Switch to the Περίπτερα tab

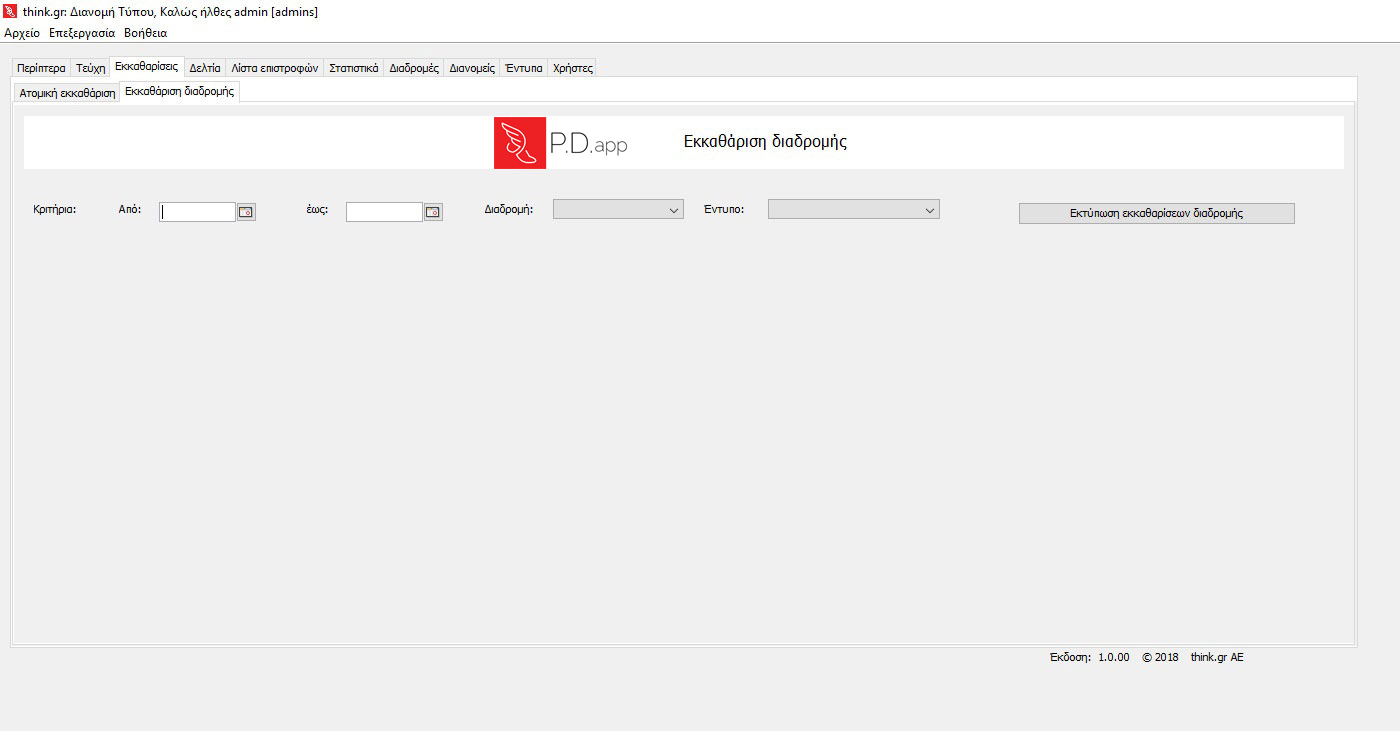tap(41, 69)
